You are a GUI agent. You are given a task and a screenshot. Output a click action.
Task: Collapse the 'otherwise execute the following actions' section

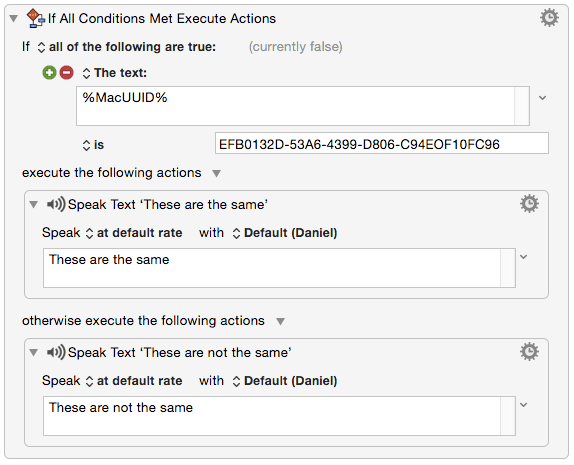280,321
